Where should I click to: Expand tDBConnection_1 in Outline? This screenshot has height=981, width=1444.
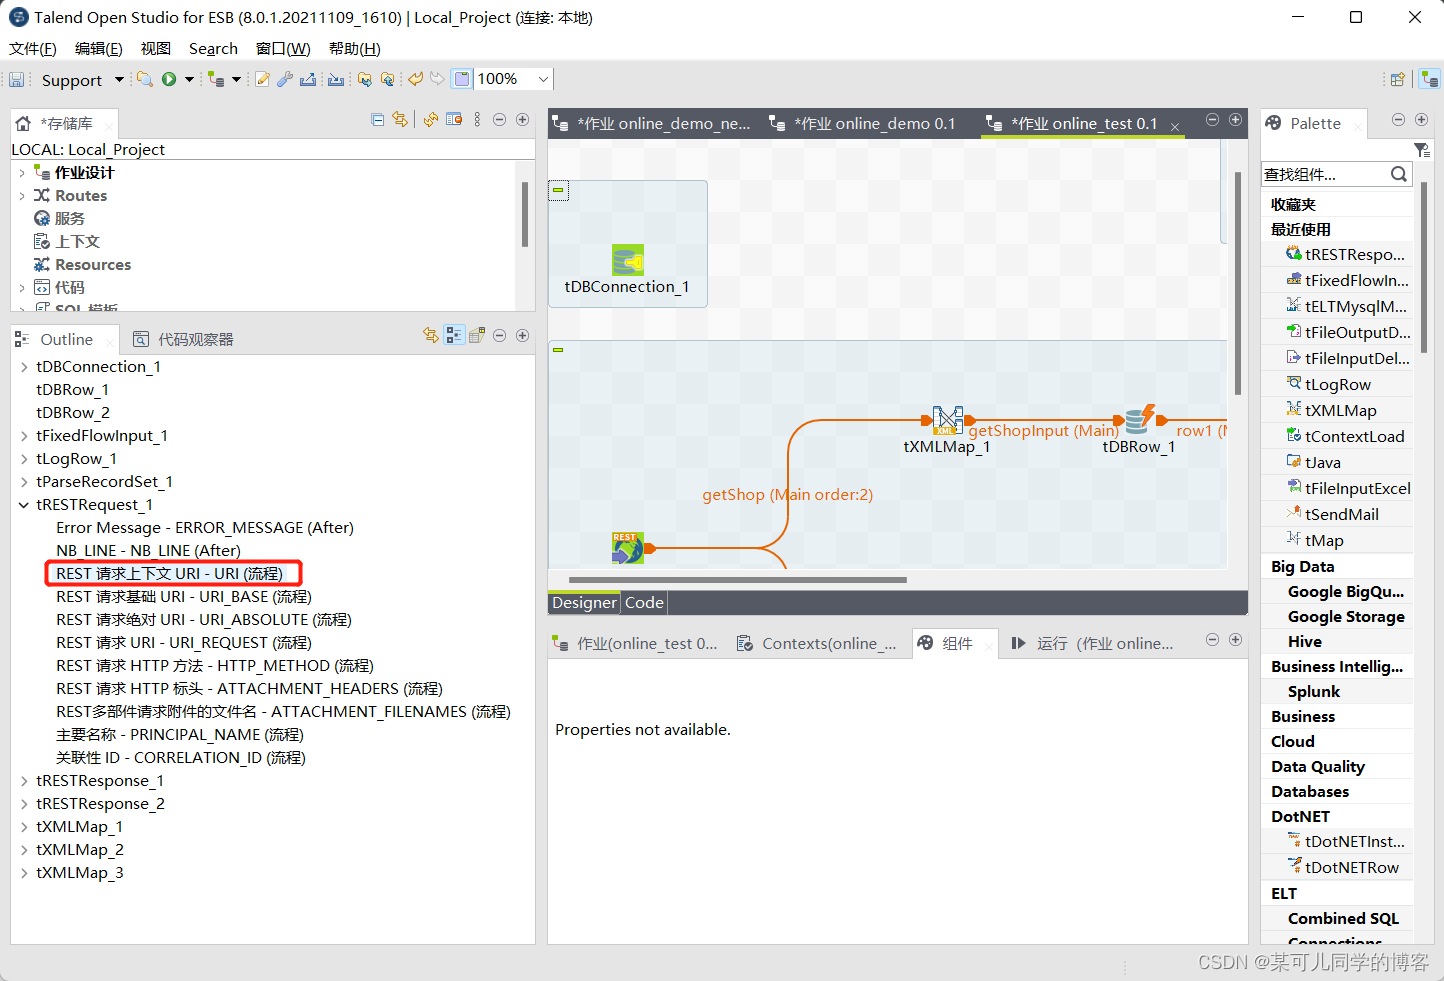point(24,367)
